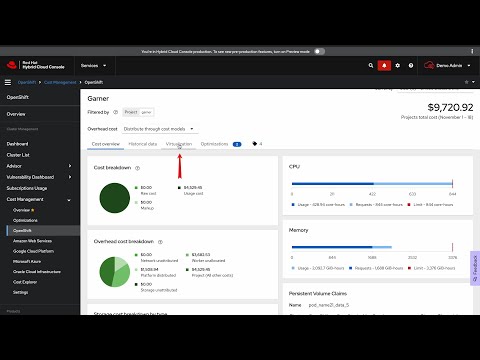480x360 pixels.
Task: Click the CPU usage bar
Action: 372,184
